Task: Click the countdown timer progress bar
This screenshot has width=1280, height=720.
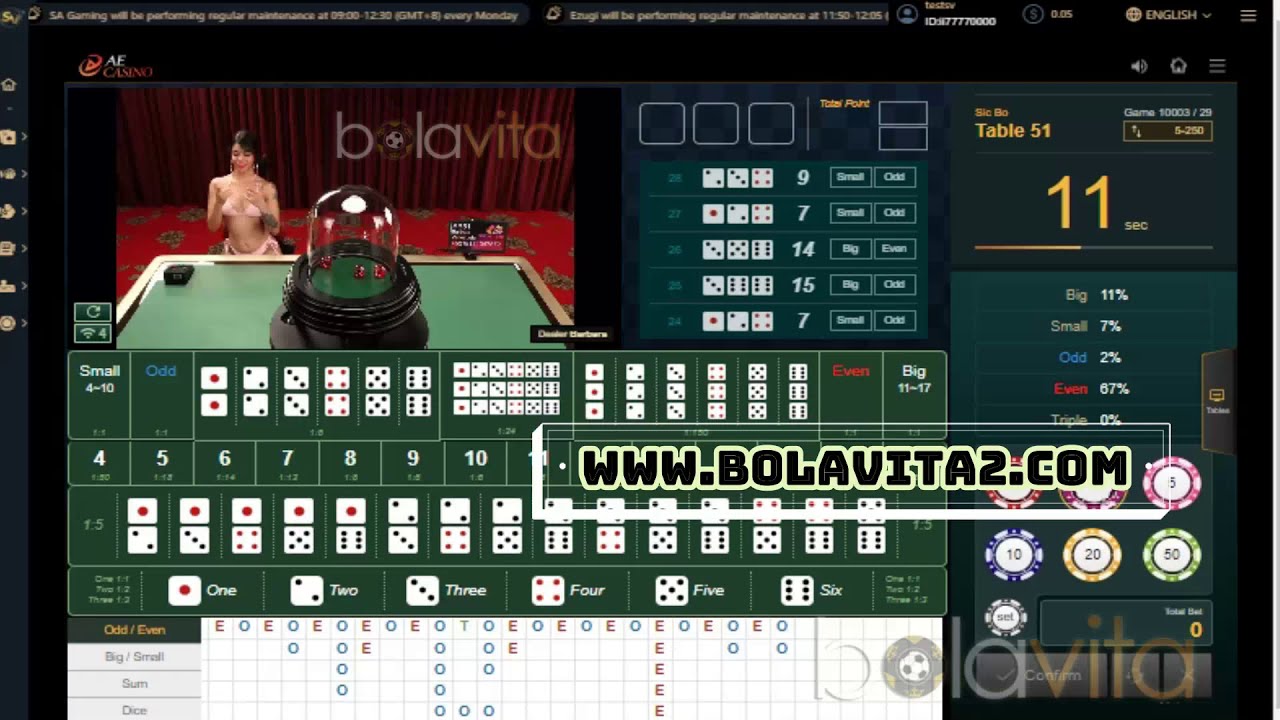Action: pyautogui.click(x=1093, y=247)
